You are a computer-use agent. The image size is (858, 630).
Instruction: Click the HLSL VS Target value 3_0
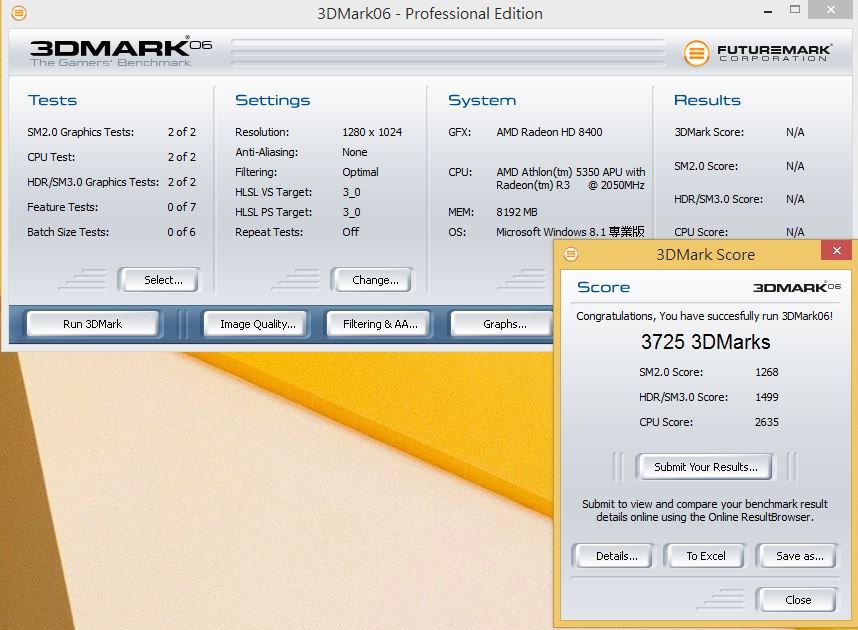click(x=351, y=192)
